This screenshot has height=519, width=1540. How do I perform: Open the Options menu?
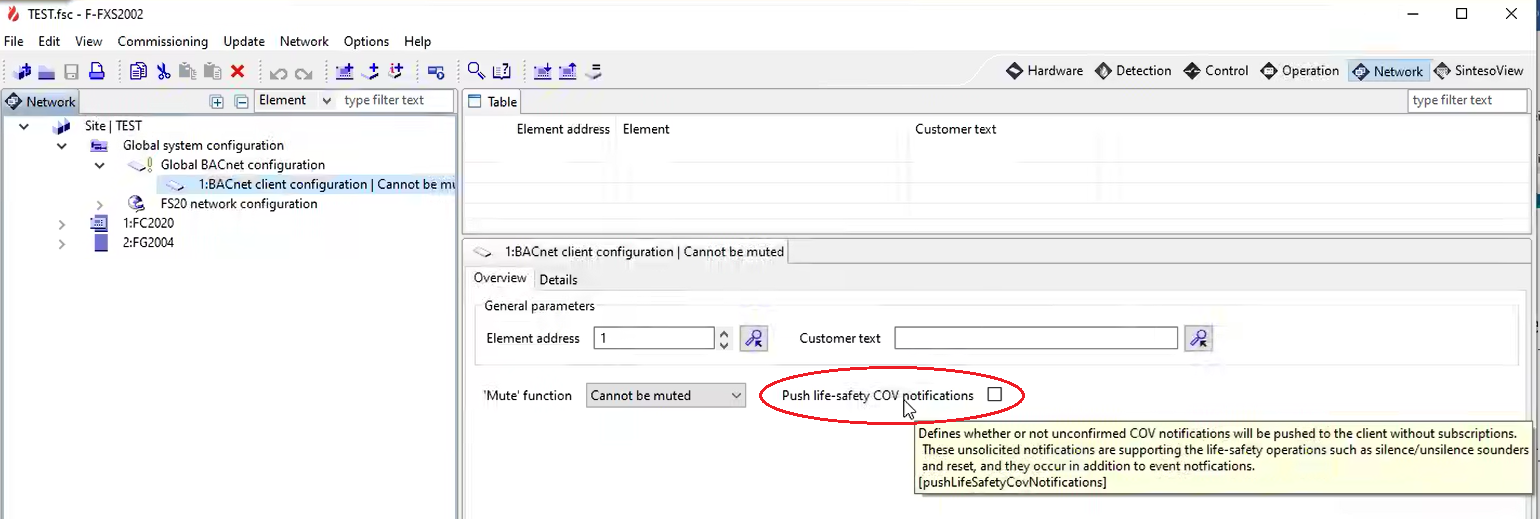[x=366, y=41]
